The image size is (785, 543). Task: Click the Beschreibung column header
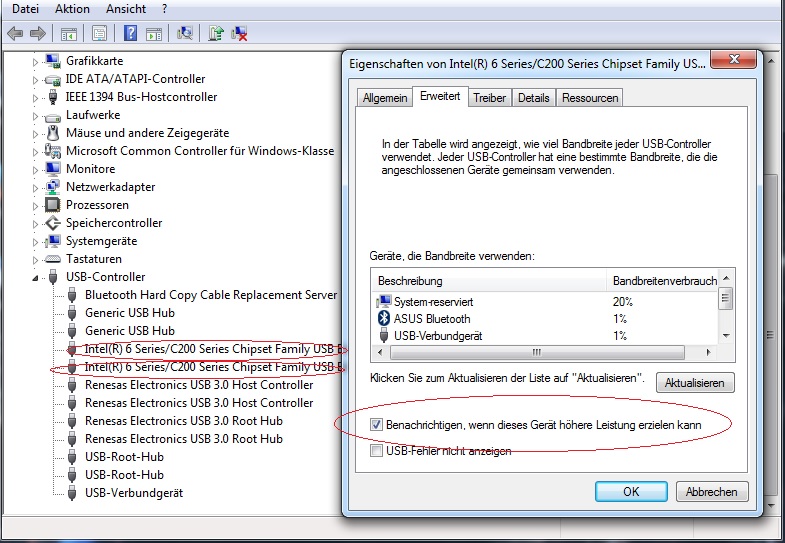point(489,281)
